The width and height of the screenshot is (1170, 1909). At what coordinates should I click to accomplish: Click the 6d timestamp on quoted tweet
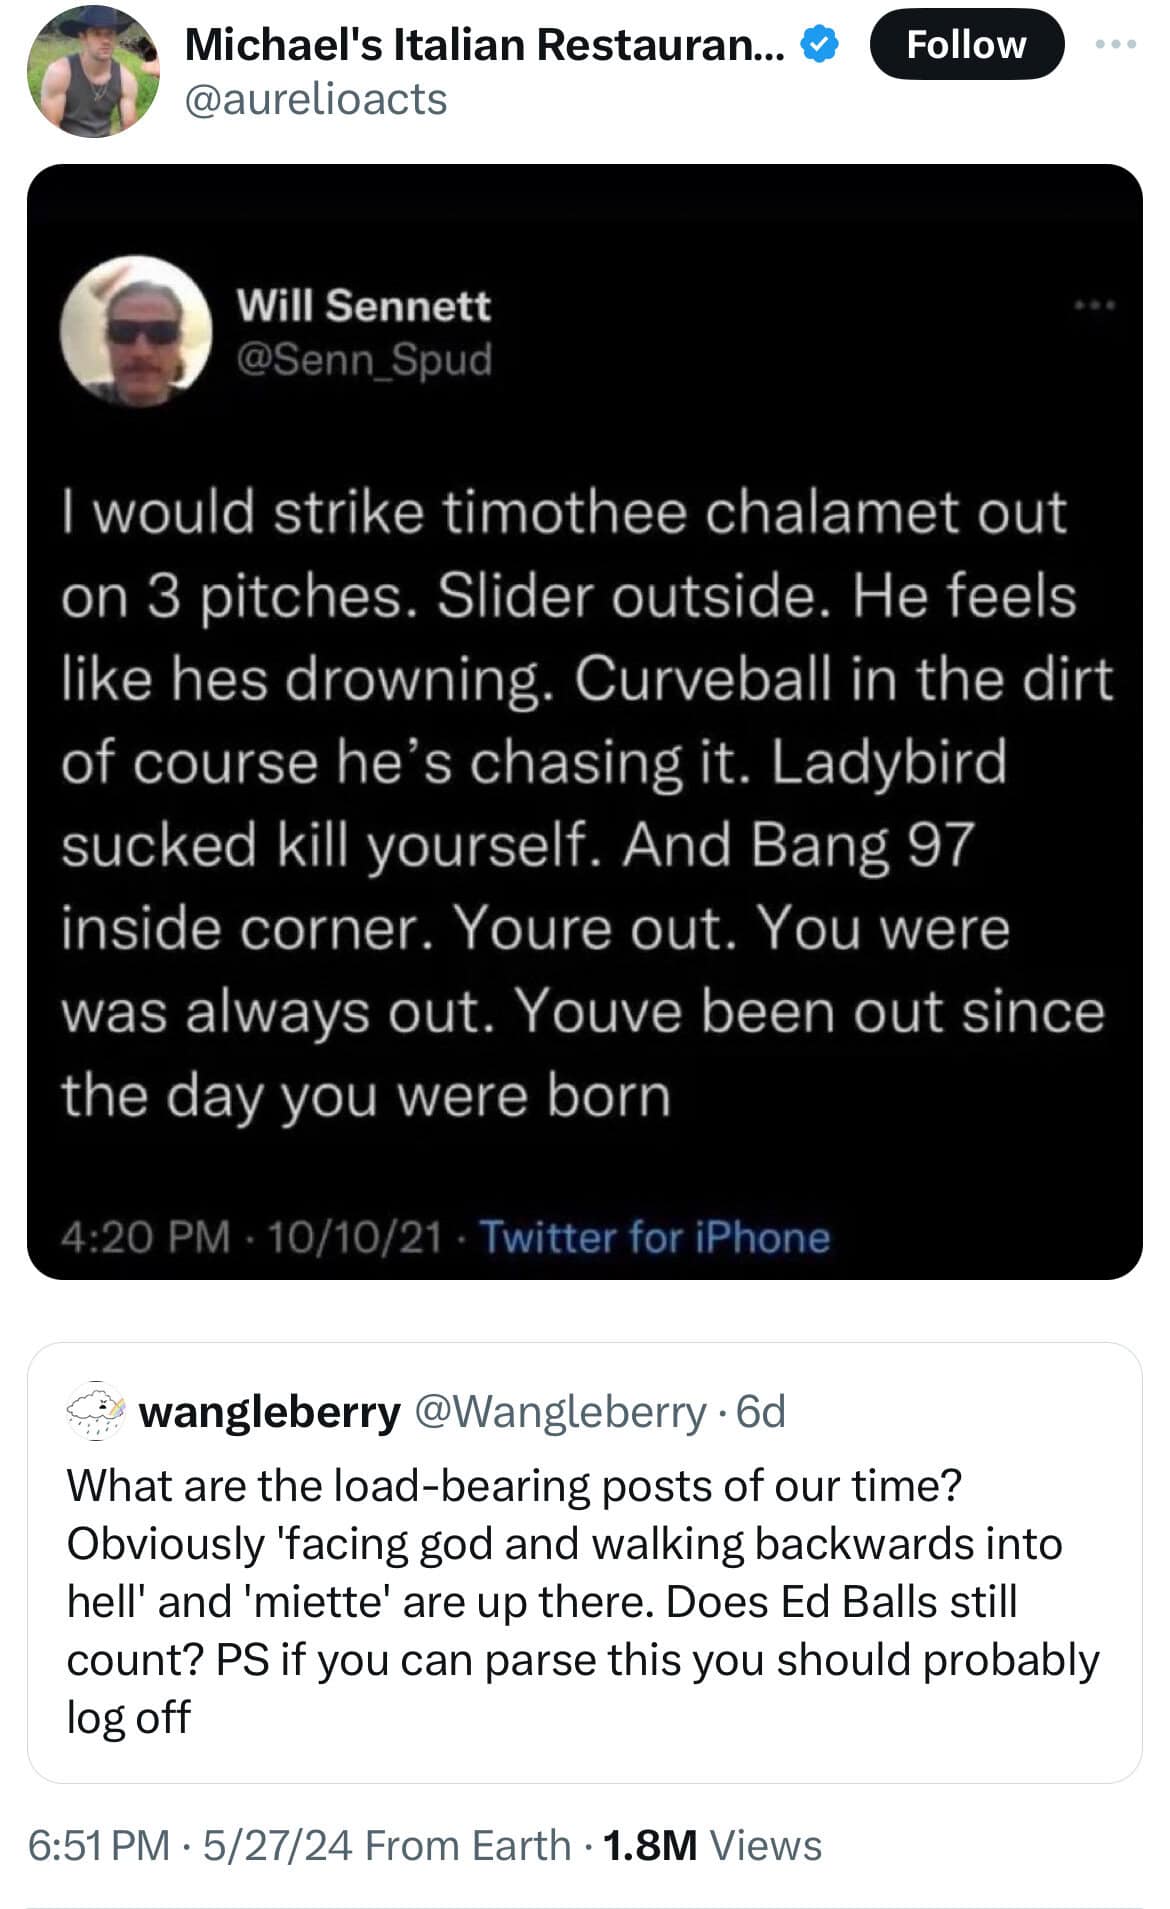[x=761, y=1412]
